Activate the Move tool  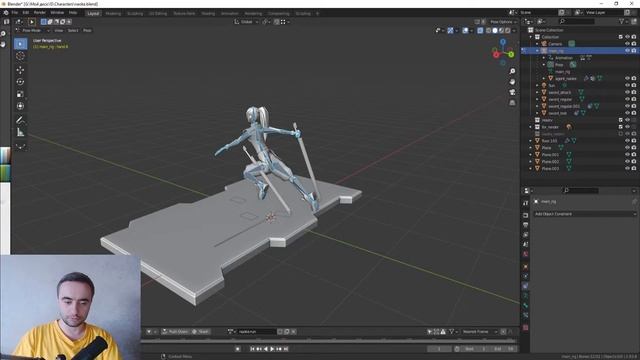[20, 70]
